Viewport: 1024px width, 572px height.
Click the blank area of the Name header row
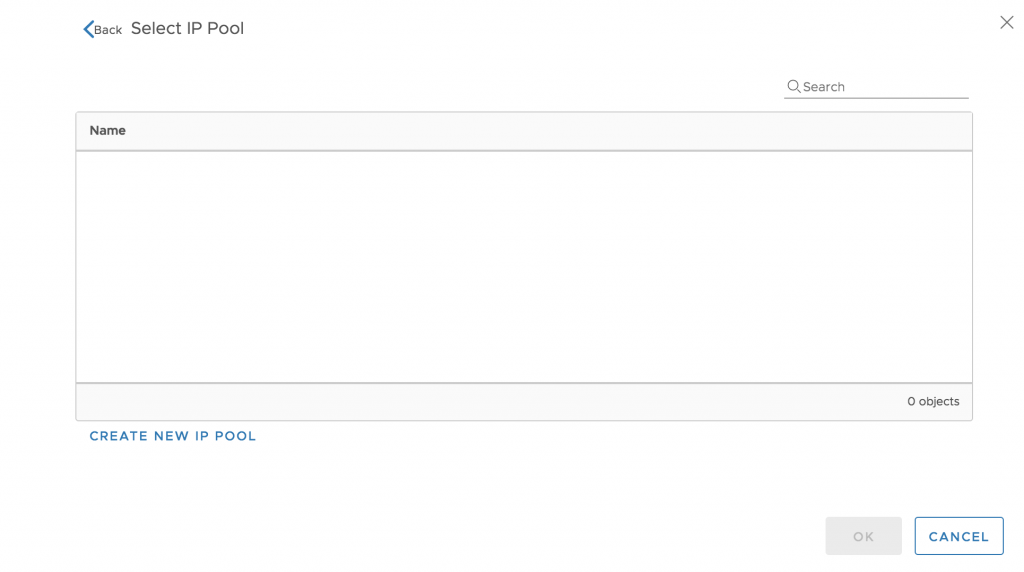coord(549,131)
